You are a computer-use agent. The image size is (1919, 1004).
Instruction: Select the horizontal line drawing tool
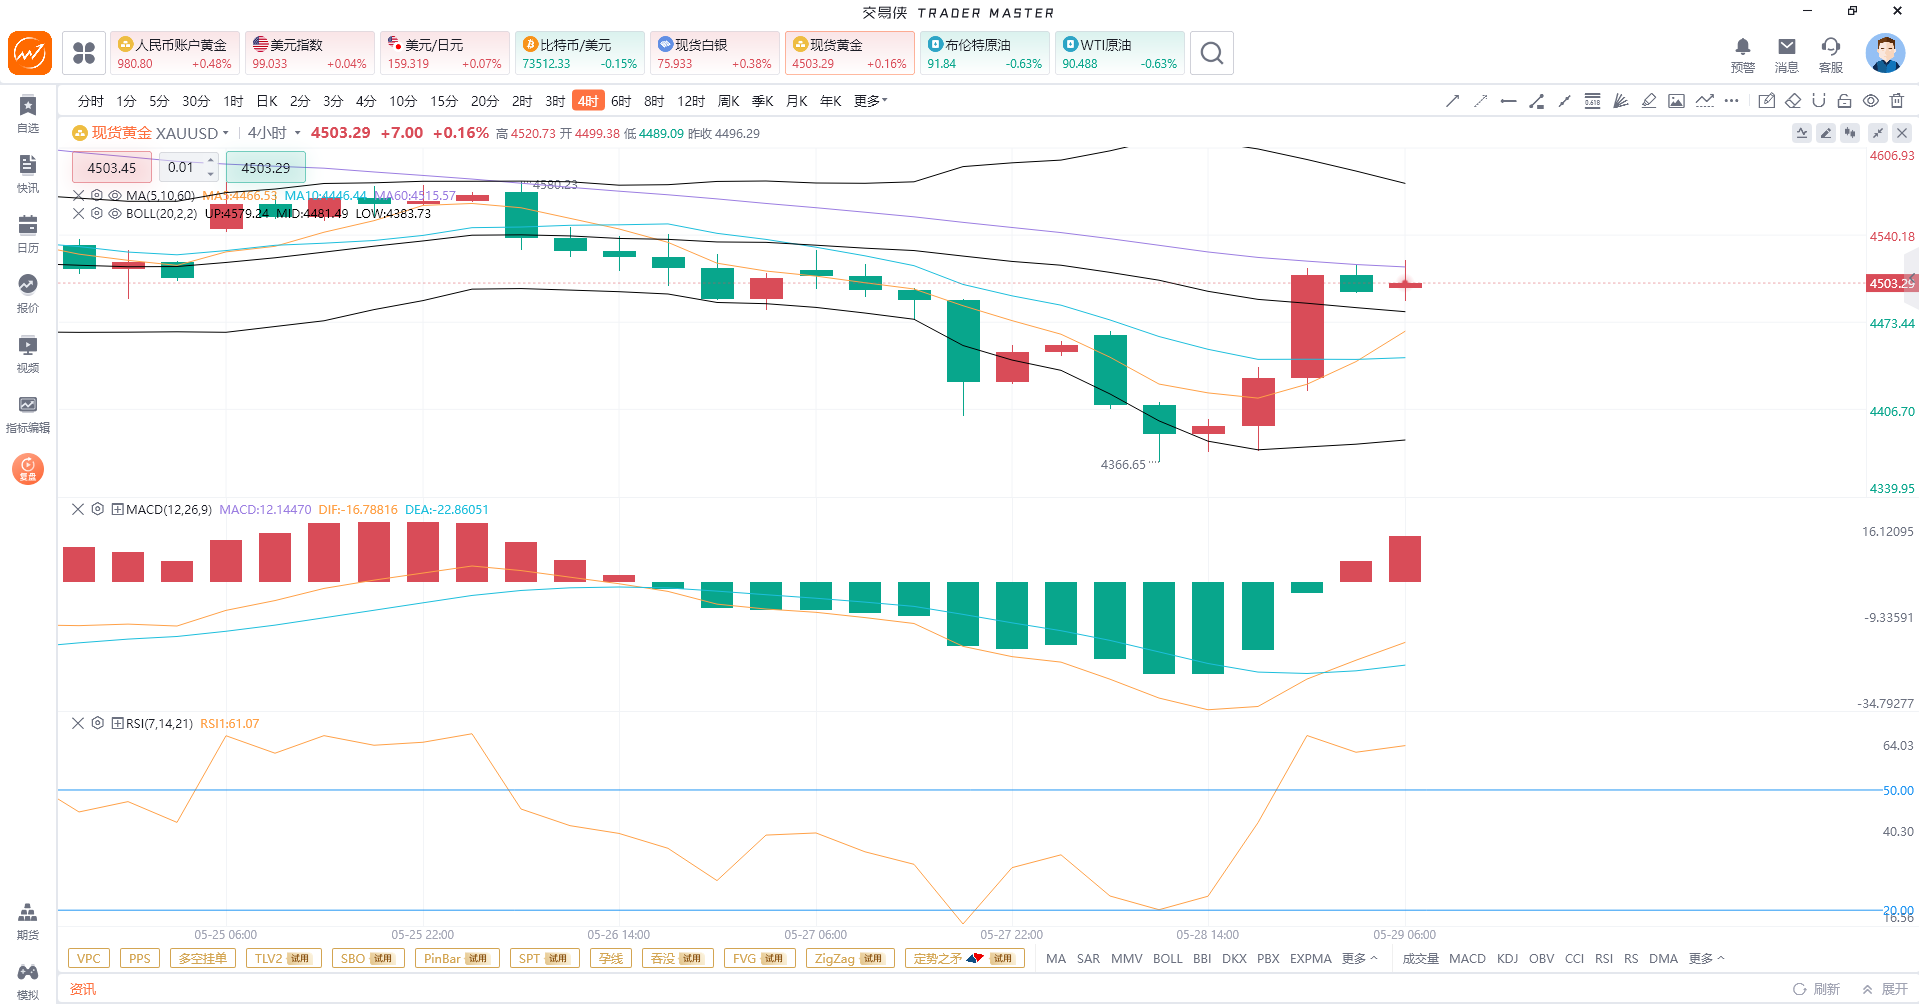pyautogui.click(x=1509, y=101)
